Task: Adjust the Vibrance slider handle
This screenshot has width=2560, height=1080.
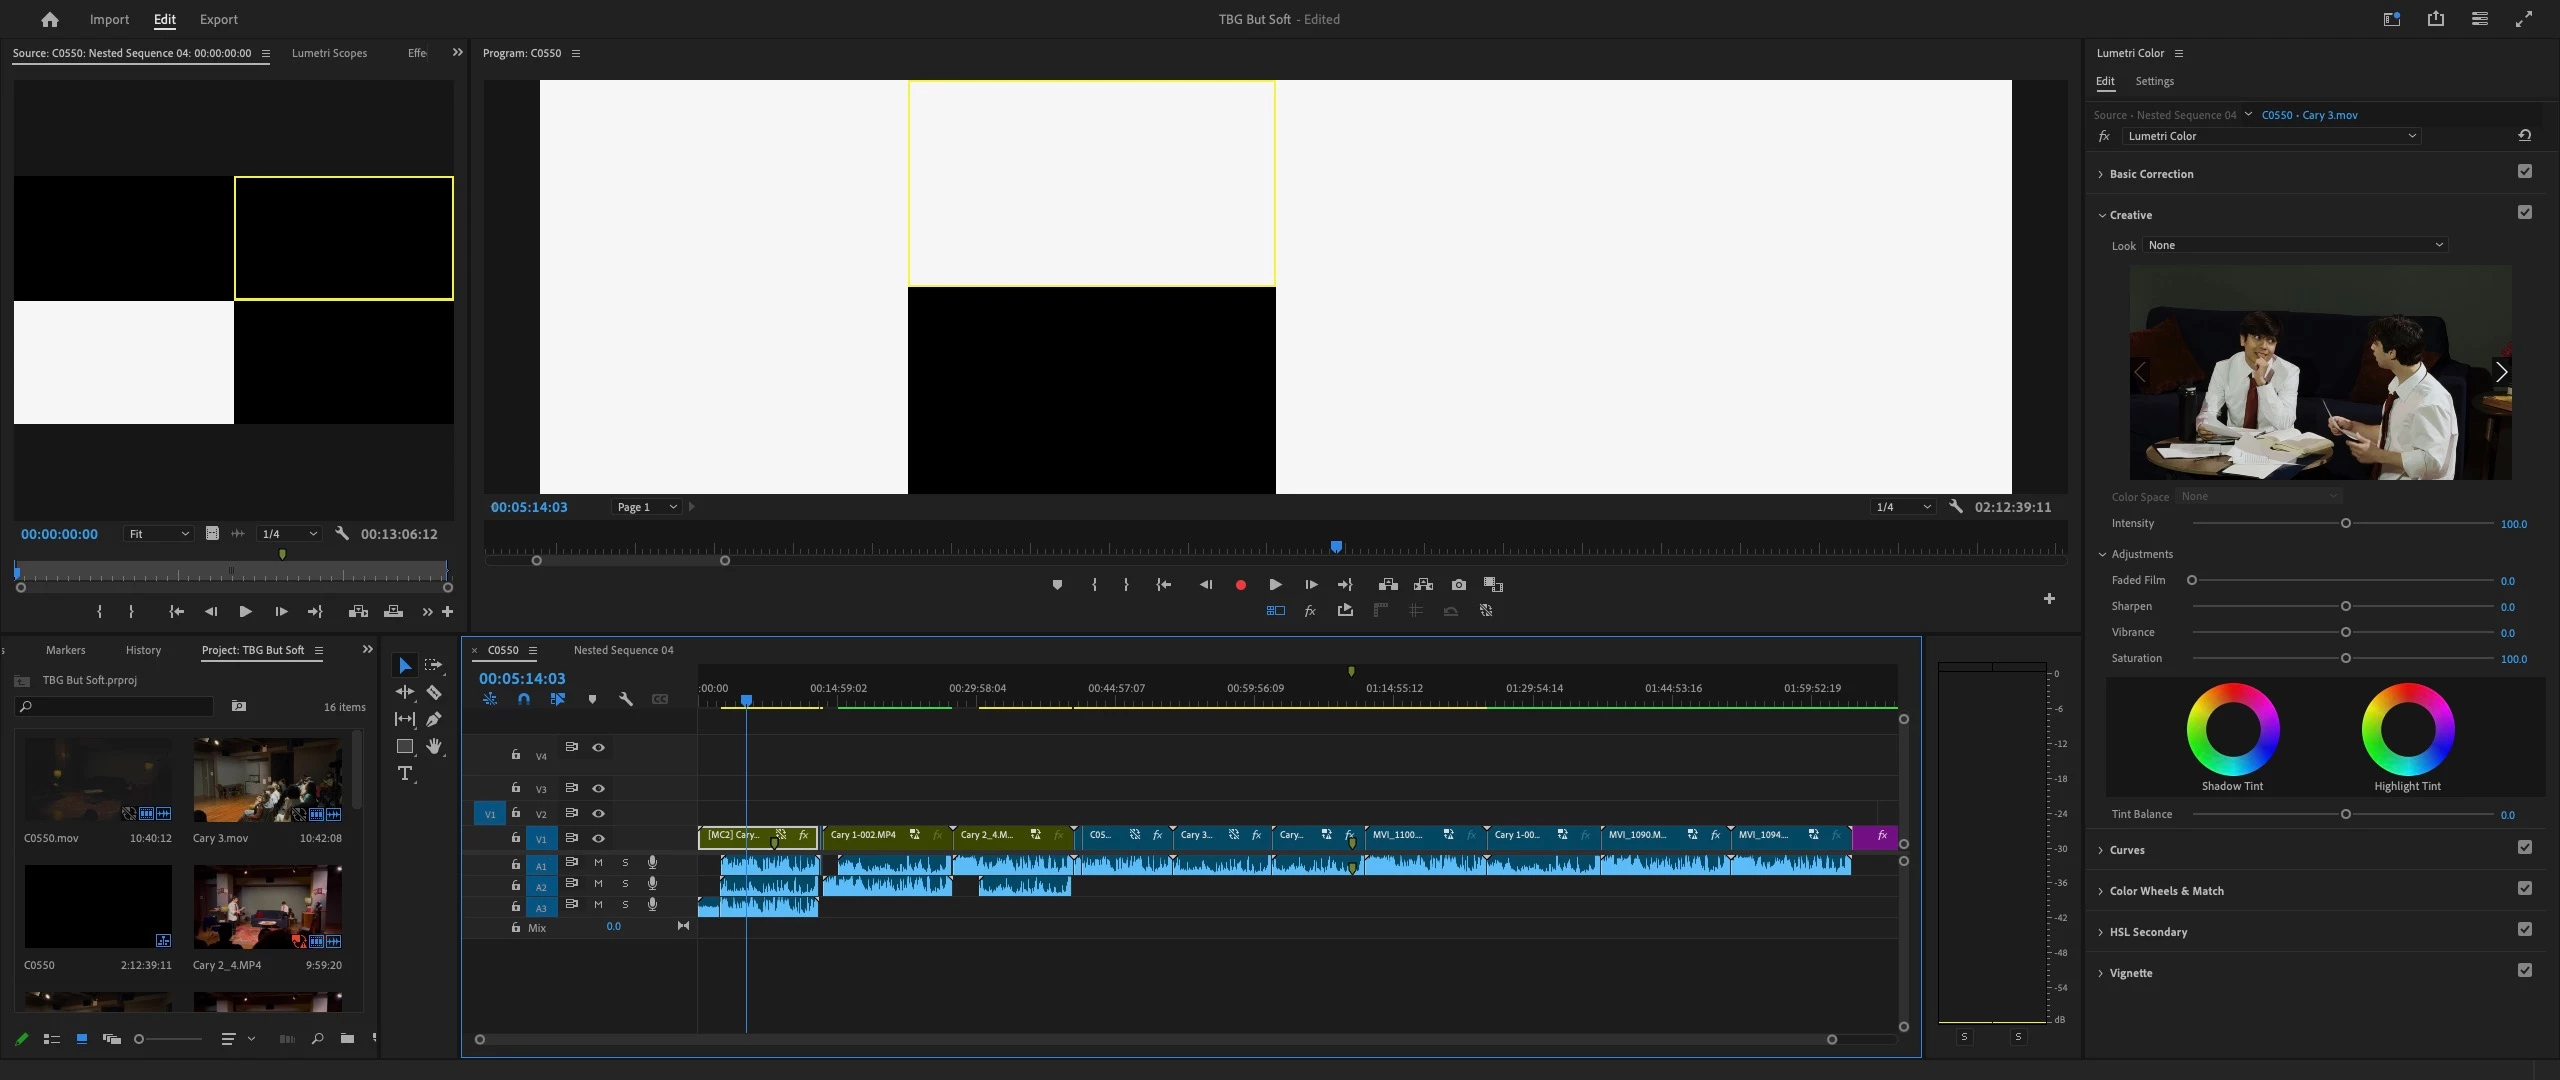Action: (2345, 632)
